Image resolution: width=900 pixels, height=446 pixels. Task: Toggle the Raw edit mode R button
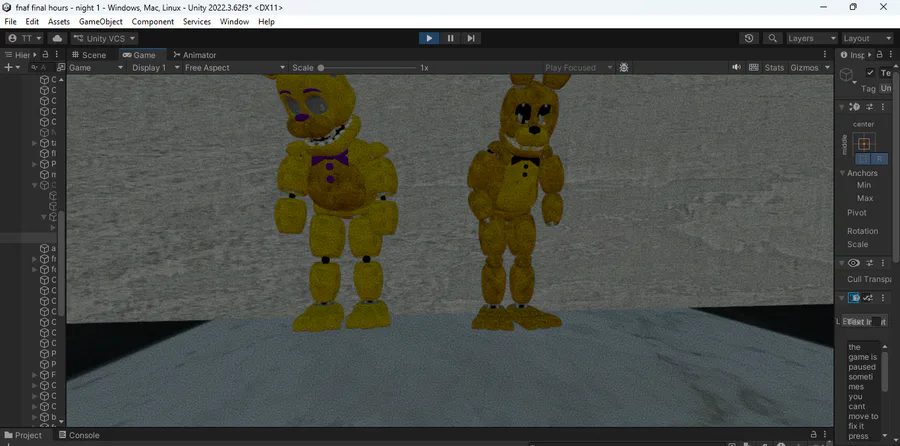[x=879, y=159]
